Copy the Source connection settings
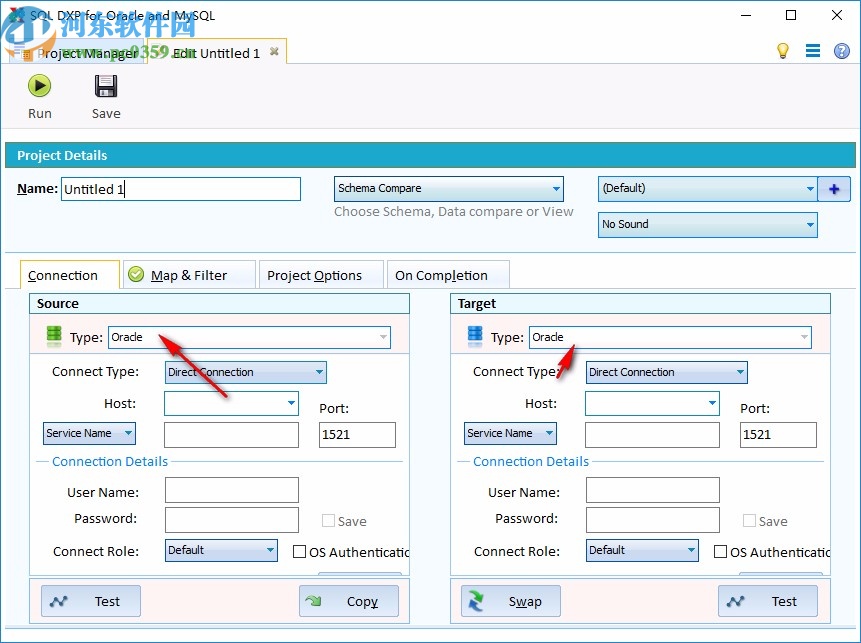861x643 pixels. click(348, 600)
